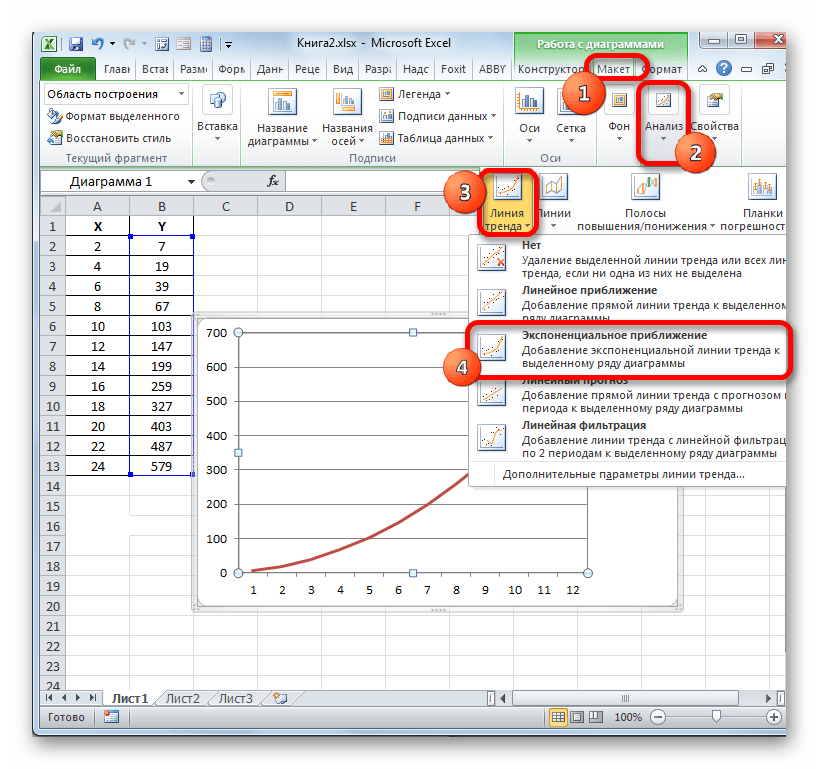Viewport: 840px width, 769px height.
Task: Click Формат выделенного button
Action: pyautogui.click(x=113, y=116)
